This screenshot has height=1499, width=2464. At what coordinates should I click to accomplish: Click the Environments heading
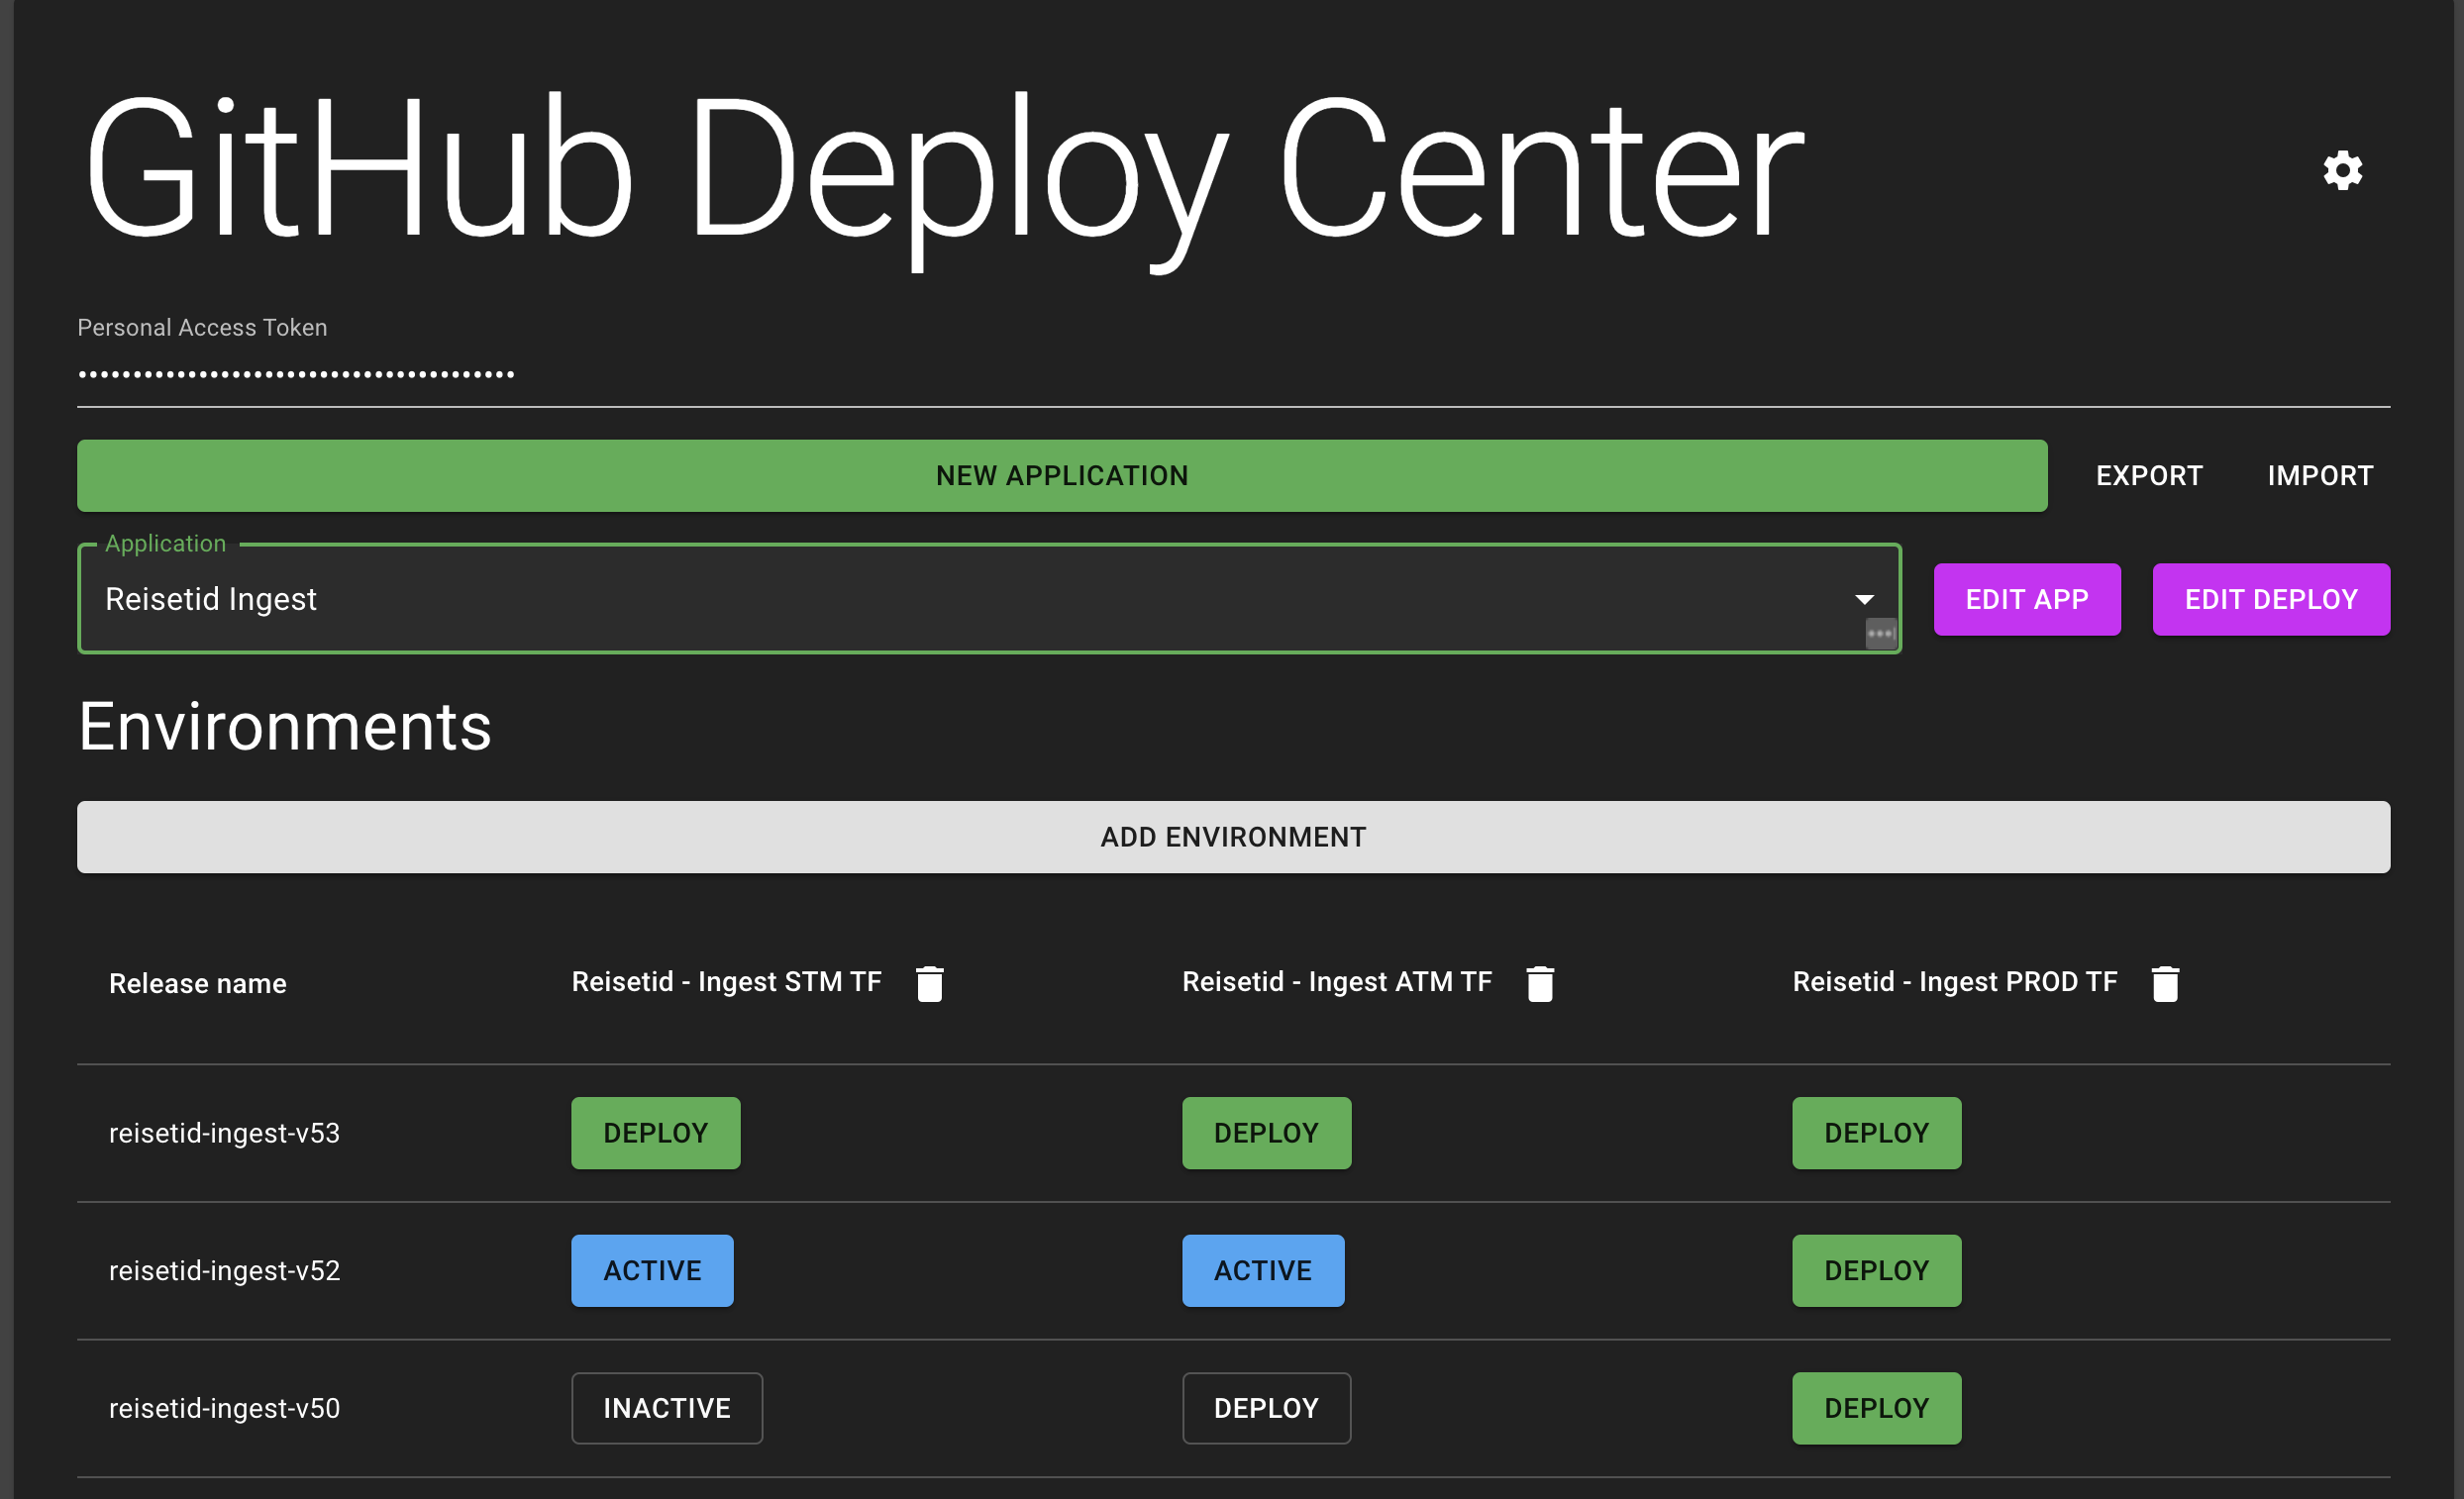285,726
